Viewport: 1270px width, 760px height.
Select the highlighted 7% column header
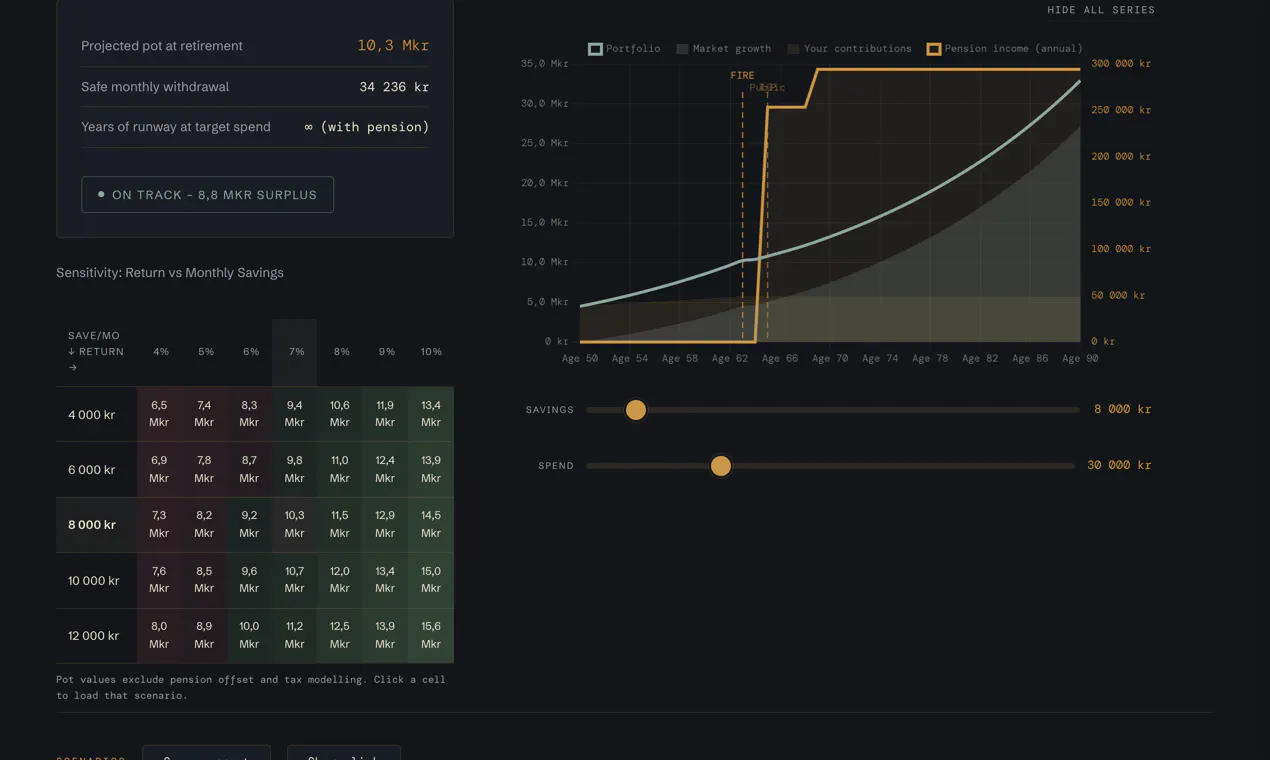295,352
